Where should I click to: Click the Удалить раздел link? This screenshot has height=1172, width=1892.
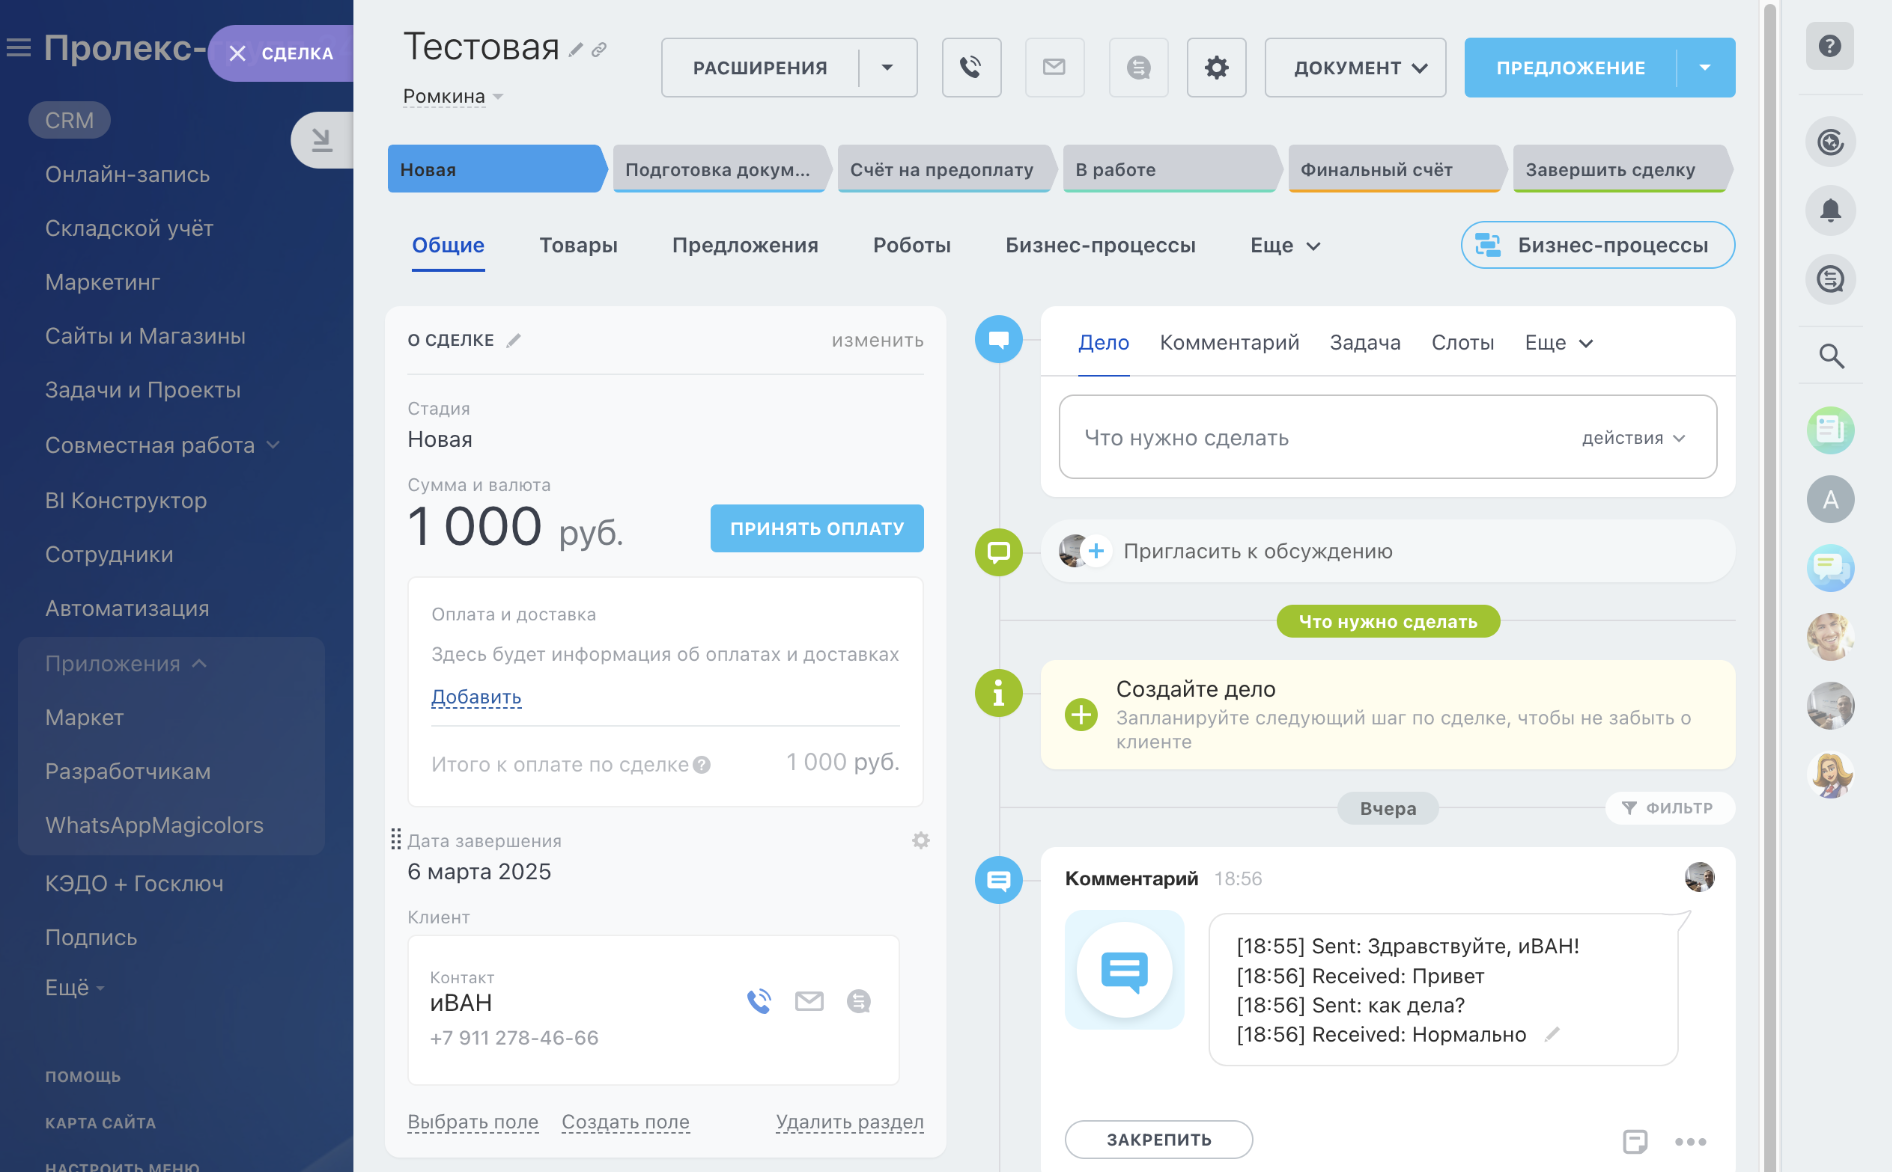(x=849, y=1122)
